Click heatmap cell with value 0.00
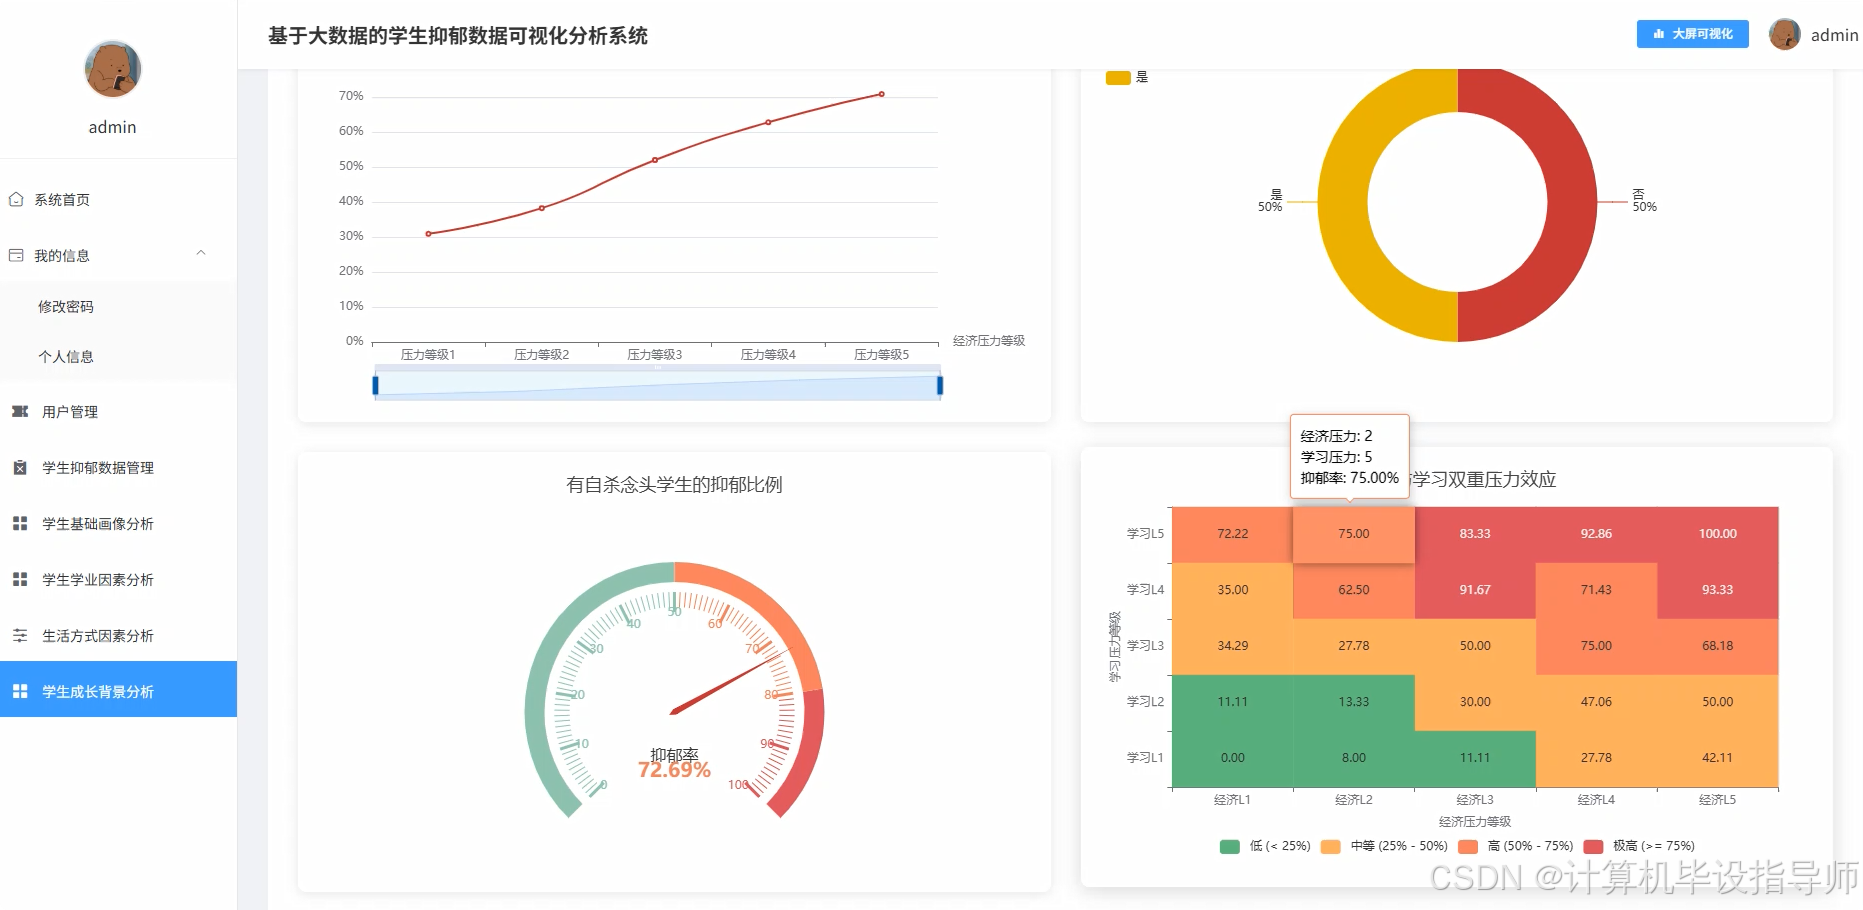Viewport: 1863px width, 910px height. click(x=1232, y=758)
